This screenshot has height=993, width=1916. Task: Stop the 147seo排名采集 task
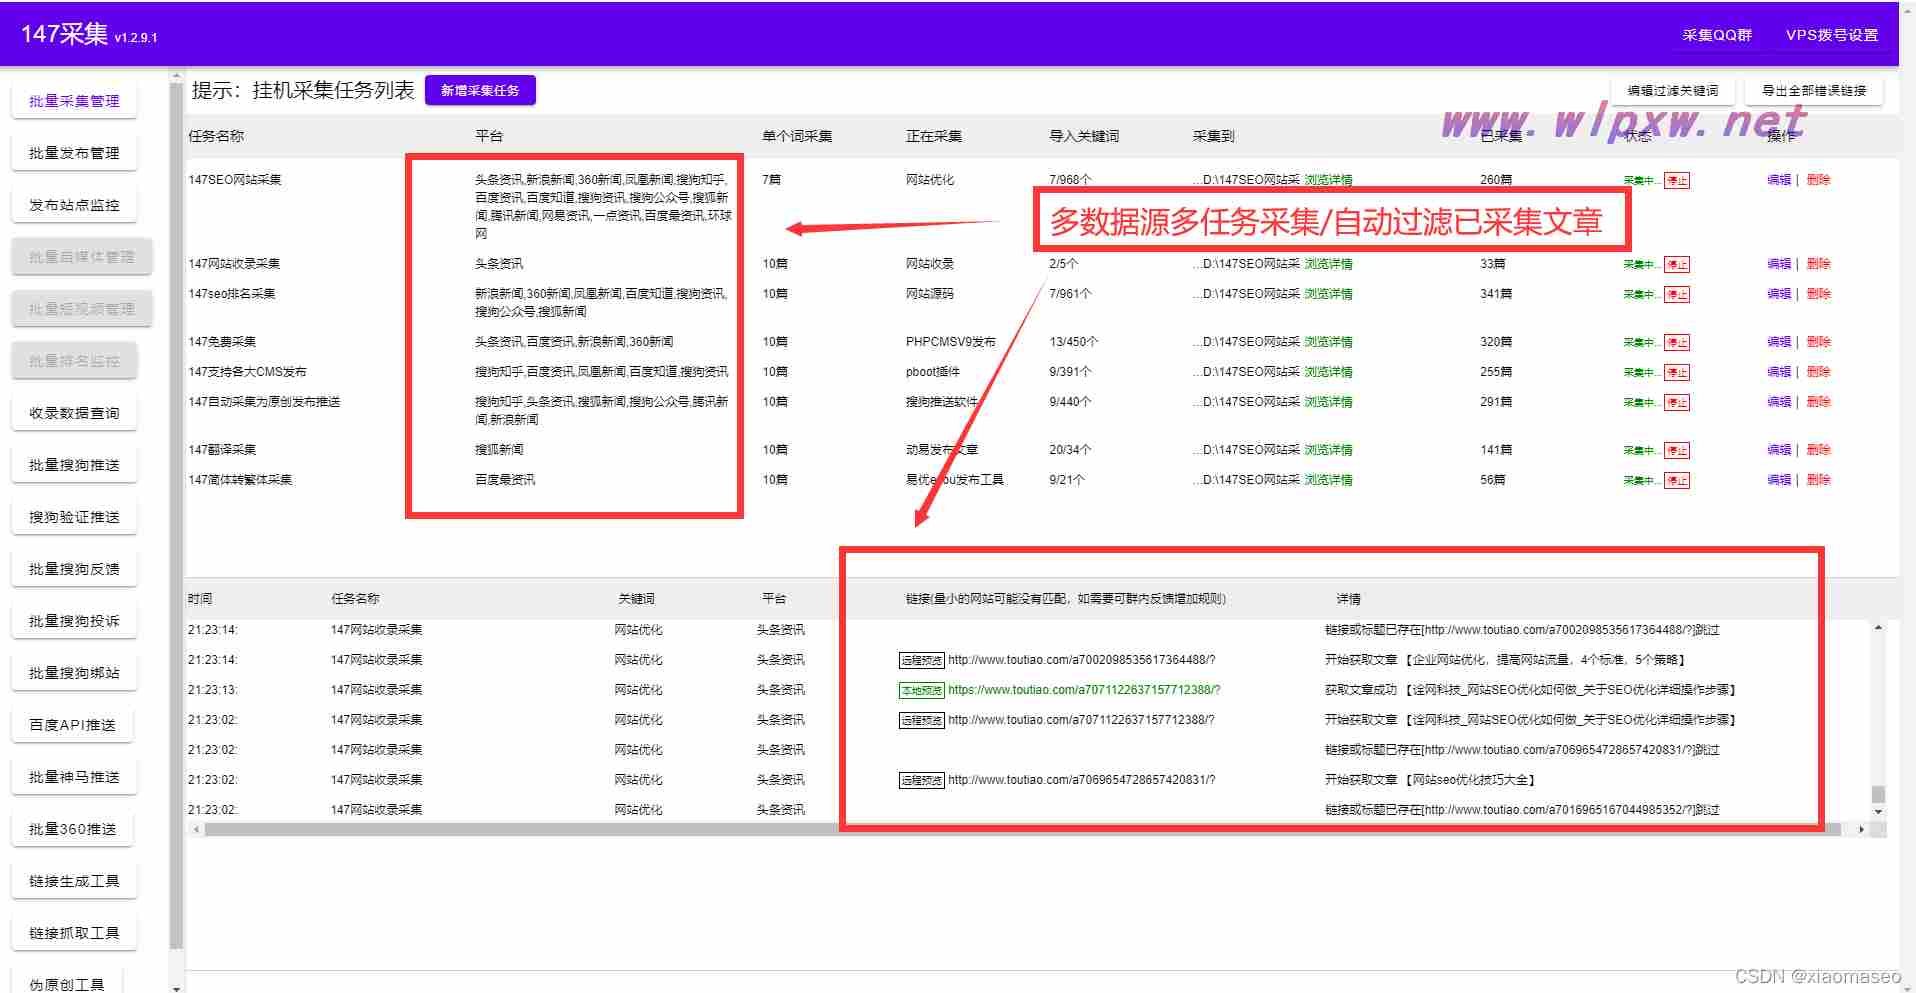tap(1677, 295)
